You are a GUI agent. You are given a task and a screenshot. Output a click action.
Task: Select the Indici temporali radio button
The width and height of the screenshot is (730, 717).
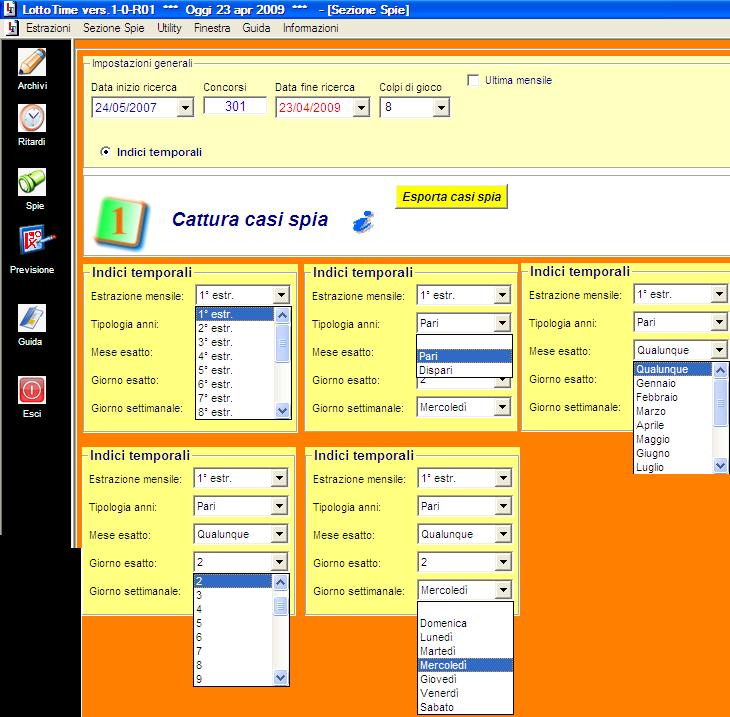point(106,152)
